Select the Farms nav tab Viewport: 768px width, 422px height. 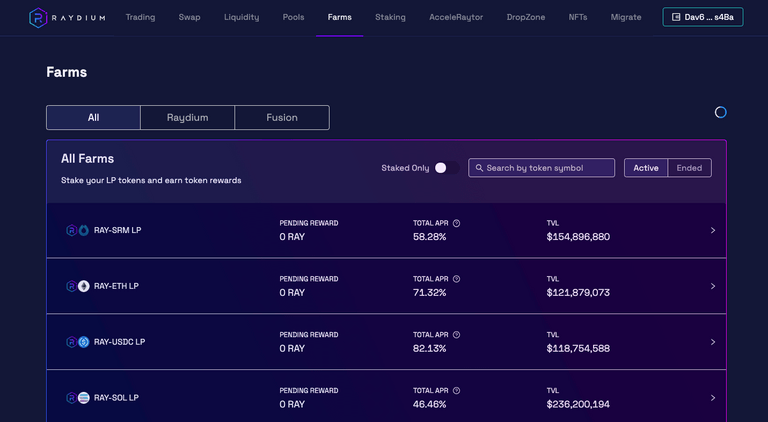tap(339, 17)
